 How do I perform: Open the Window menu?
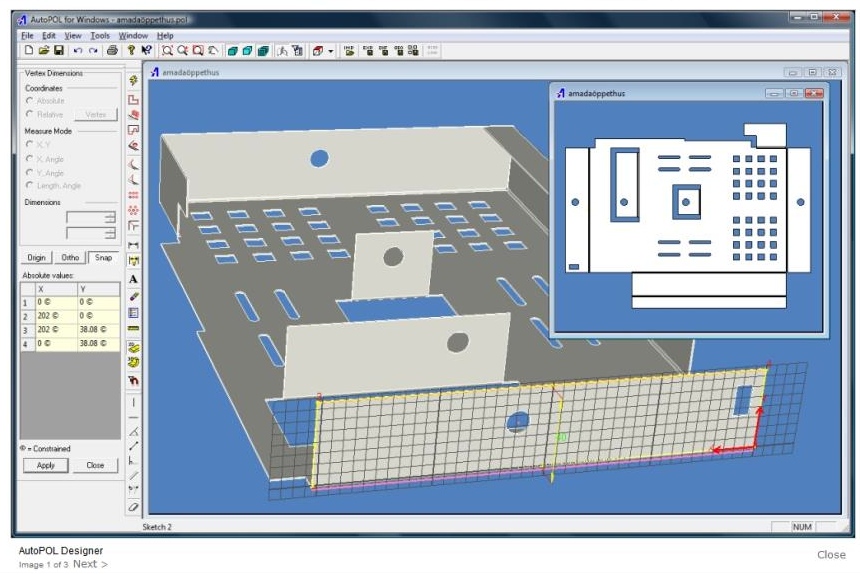132,35
